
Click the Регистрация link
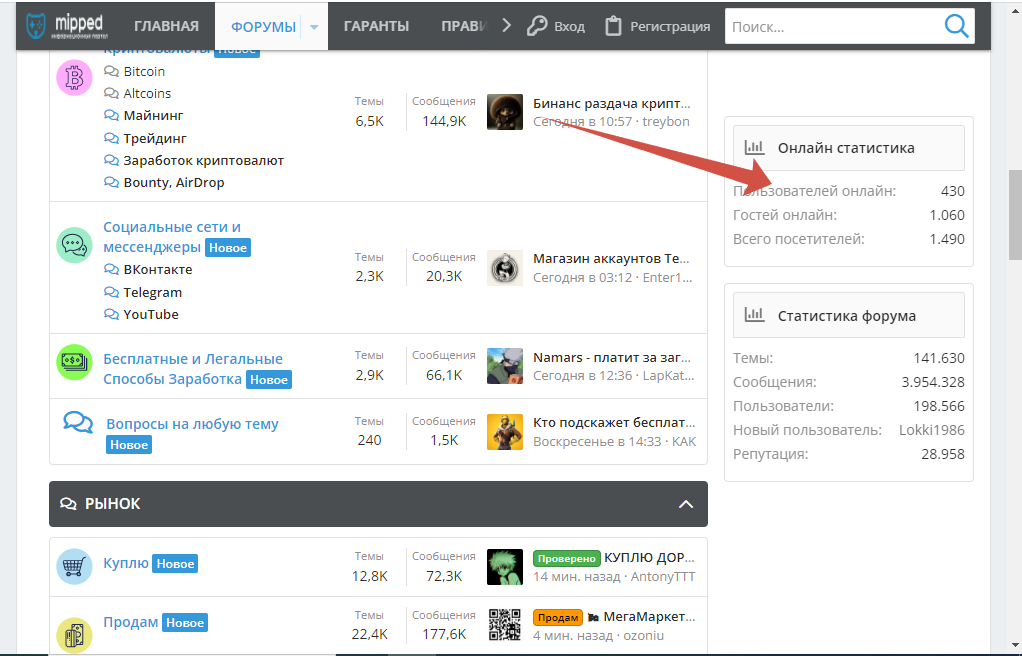click(658, 27)
